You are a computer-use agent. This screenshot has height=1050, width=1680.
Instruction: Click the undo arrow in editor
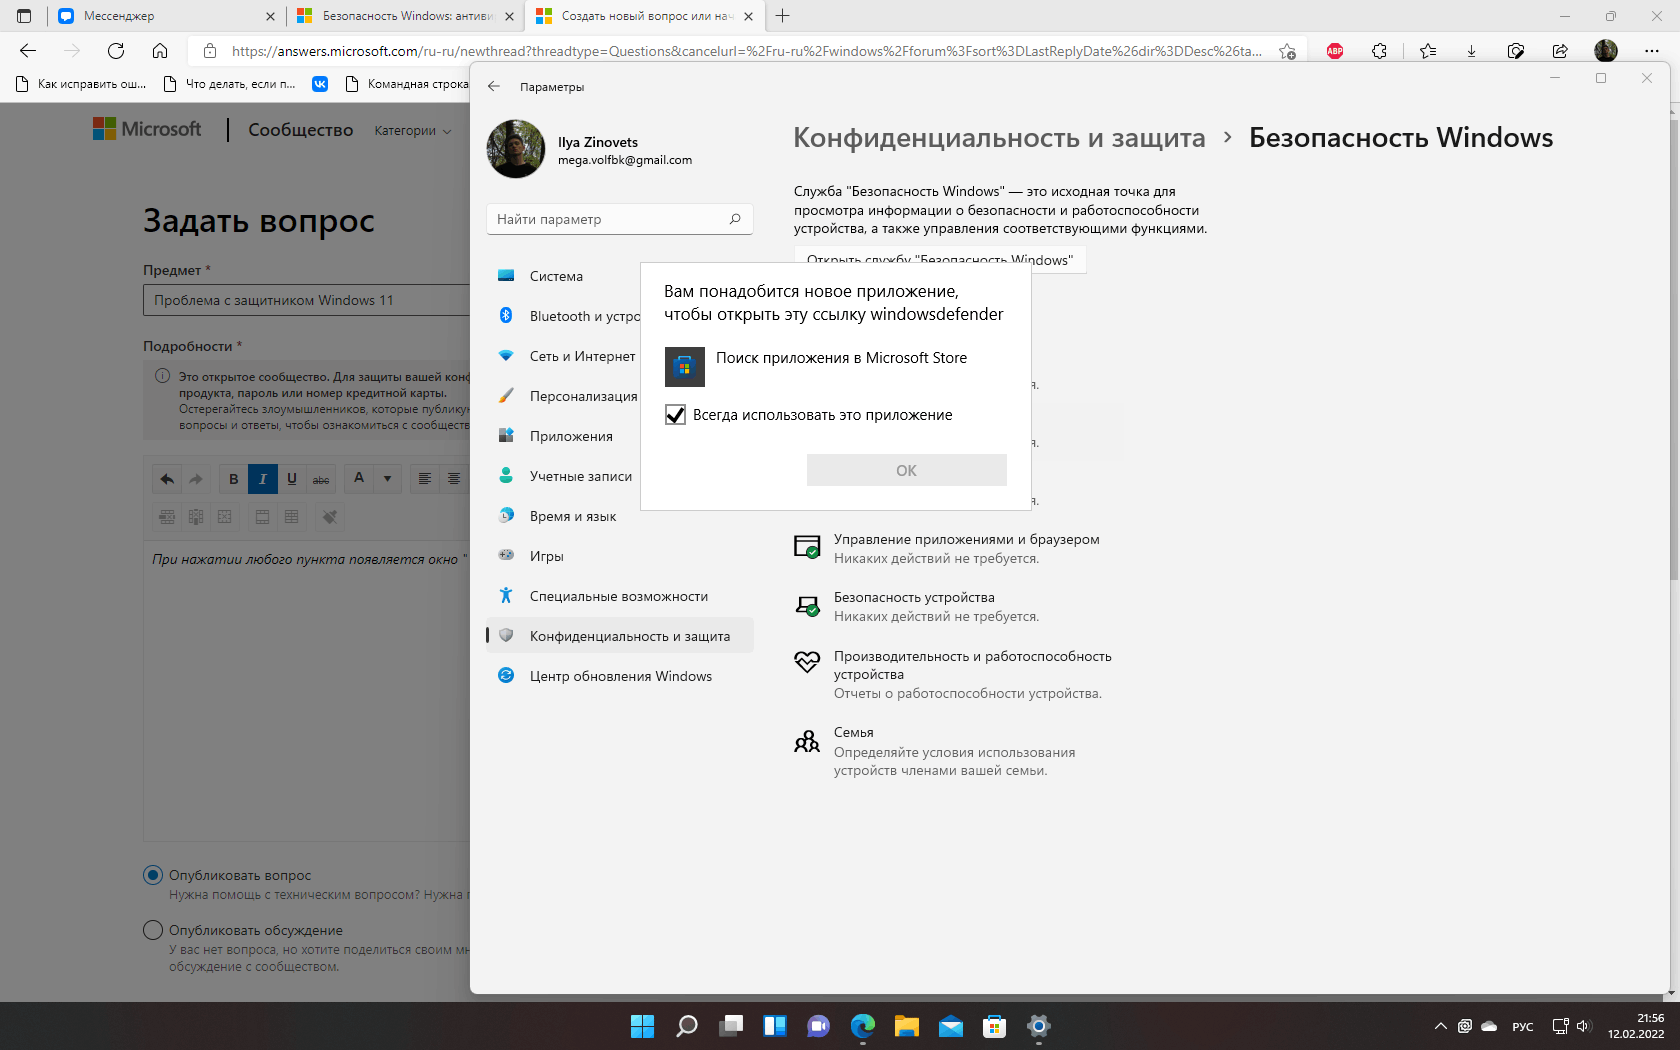tap(167, 479)
